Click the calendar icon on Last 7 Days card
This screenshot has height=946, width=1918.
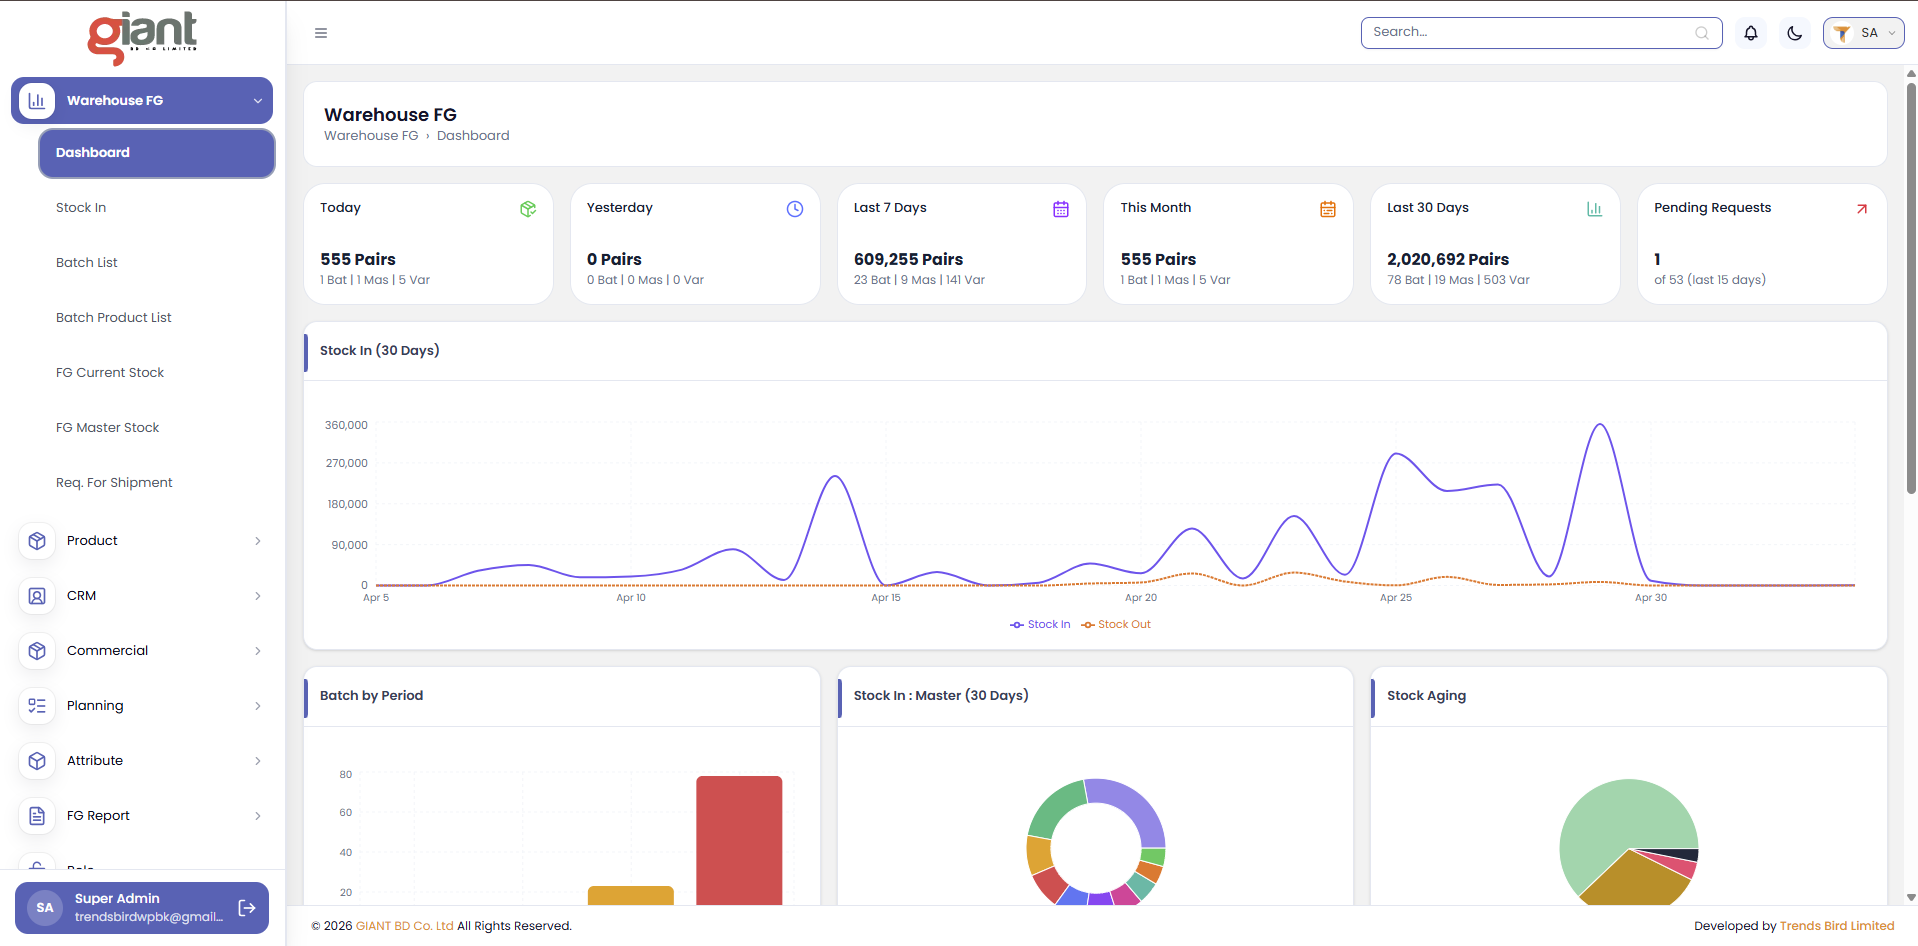coord(1061,209)
